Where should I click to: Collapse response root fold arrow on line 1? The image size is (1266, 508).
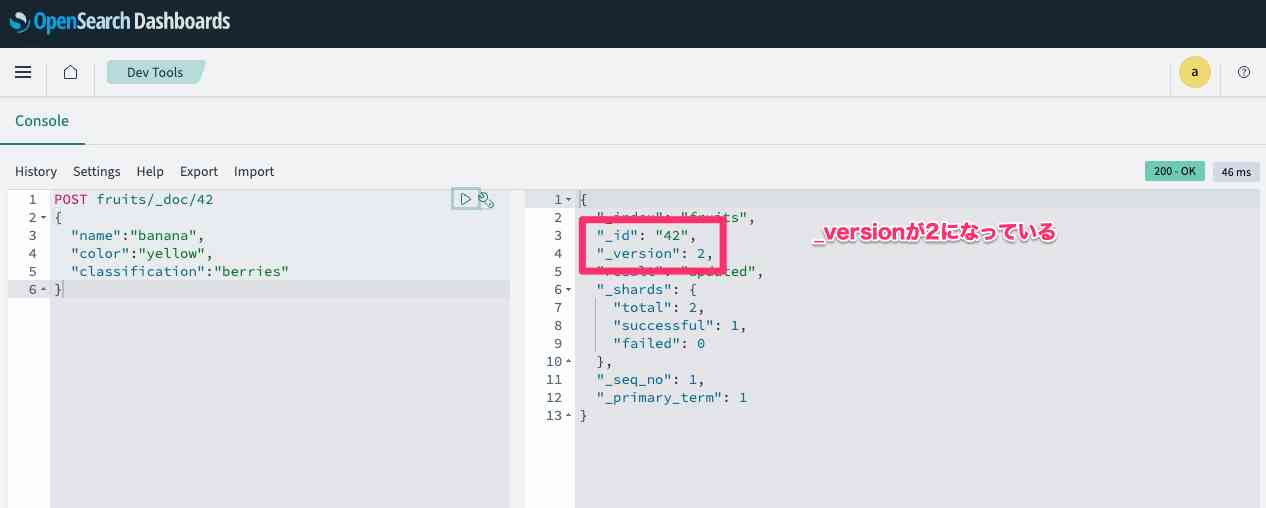pyautogui.click(x=568, y=200)
